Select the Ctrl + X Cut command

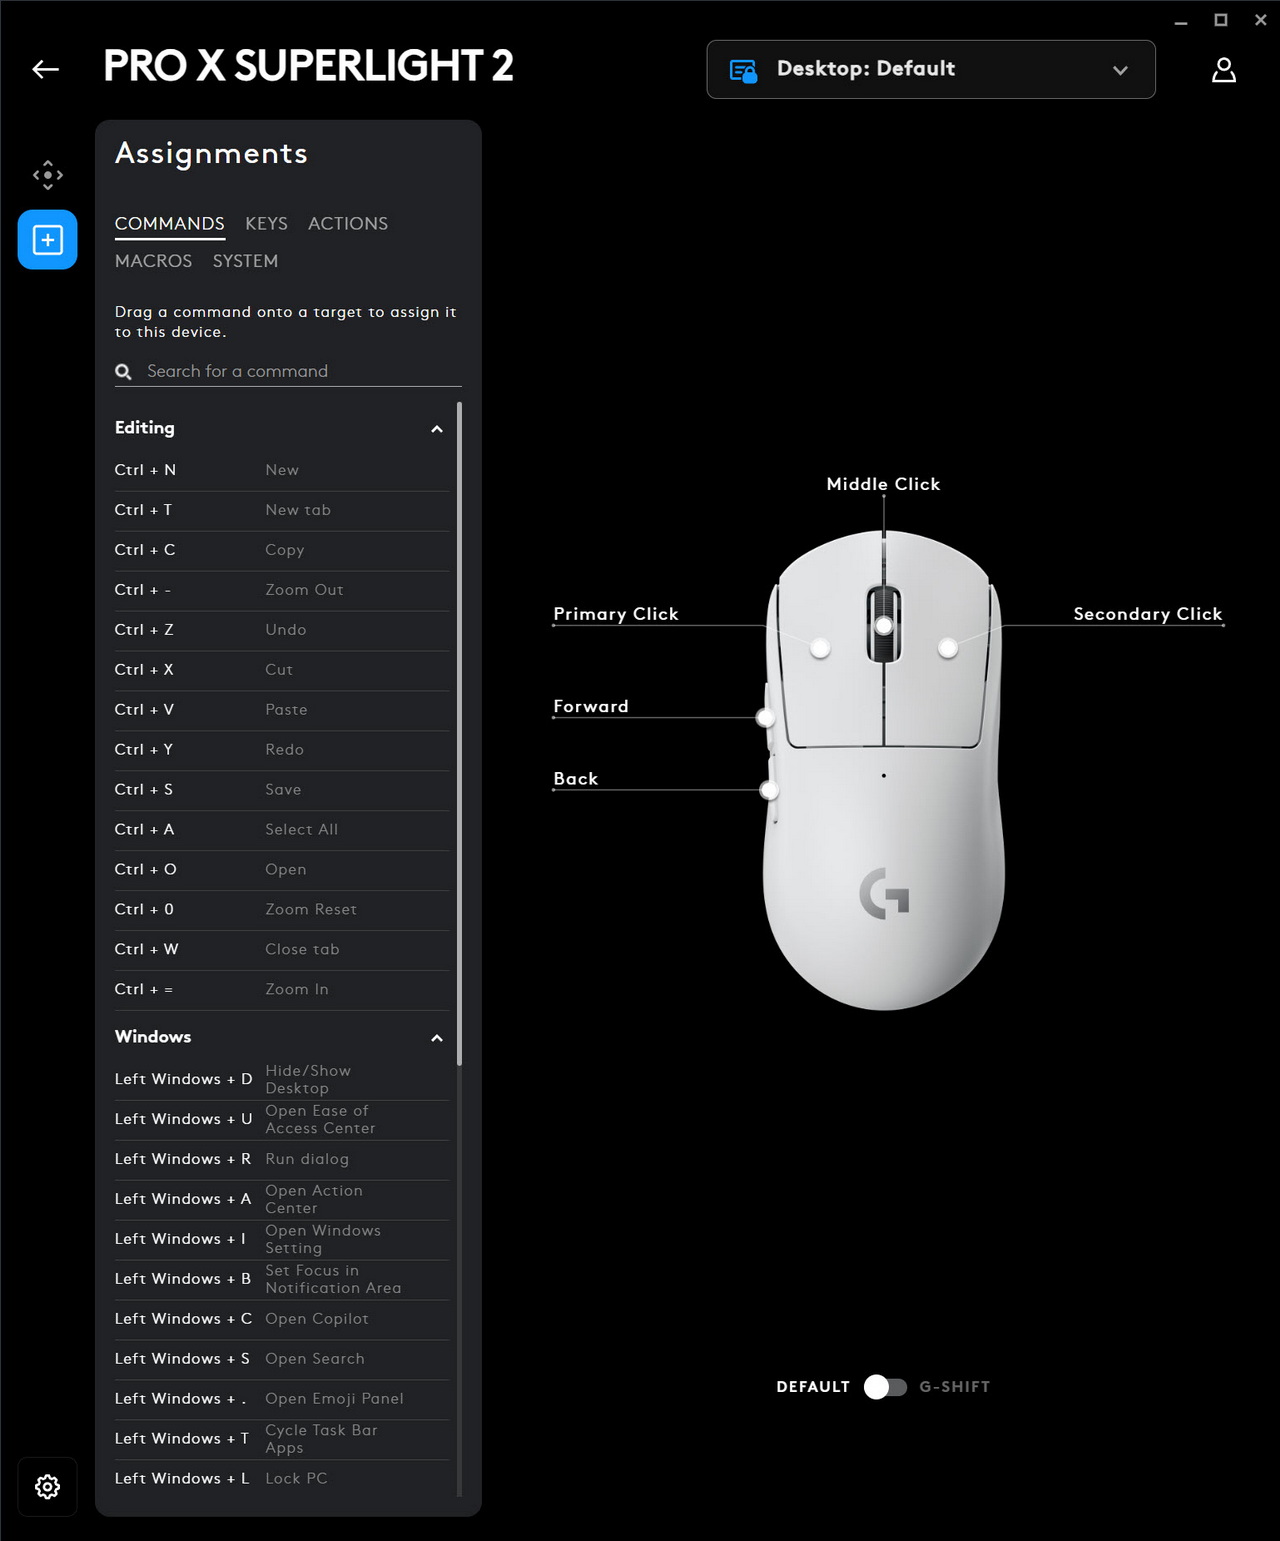tap(282, 670)
